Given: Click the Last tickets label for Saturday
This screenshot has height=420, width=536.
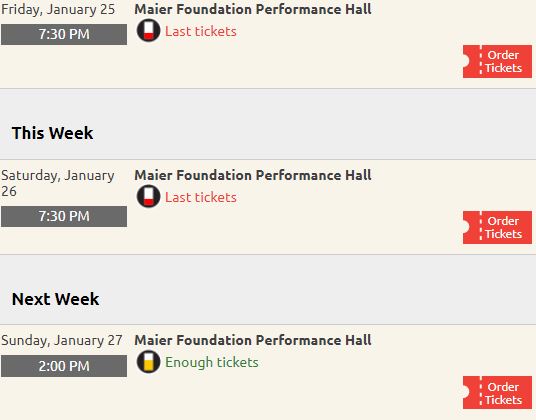Looking at the screenshot, I should (201, 197).
